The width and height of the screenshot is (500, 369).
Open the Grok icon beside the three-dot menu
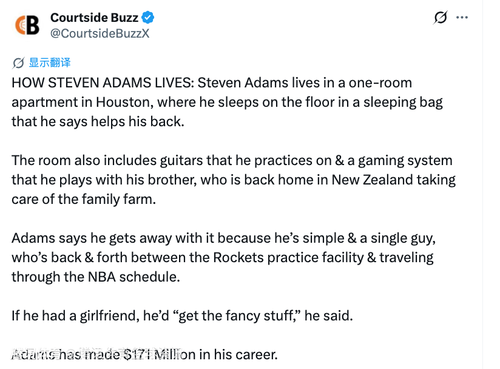[x=440, y=18]
